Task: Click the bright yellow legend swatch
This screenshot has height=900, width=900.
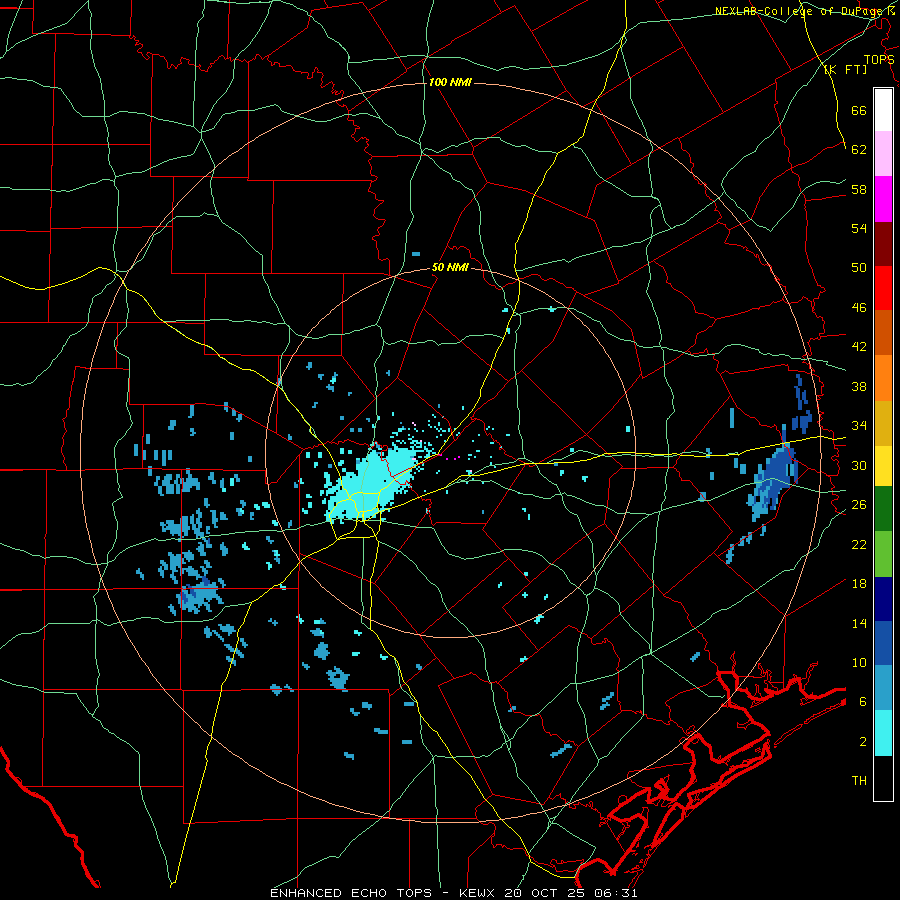Action: [x=883, y=465]
